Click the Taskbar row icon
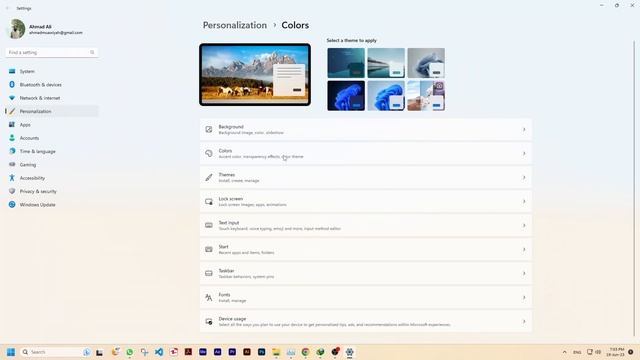The width and height of the screenshot is (640, 360). pyautogui.click(x=209, y=273)
